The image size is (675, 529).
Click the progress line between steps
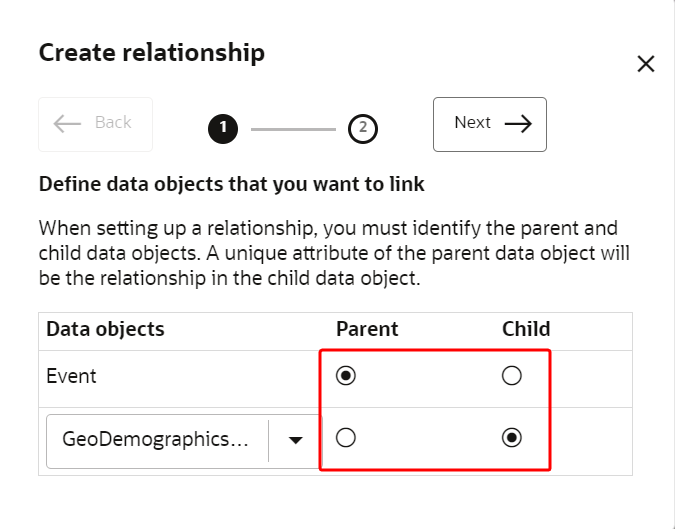pyautogui.click(x=293, y=128)
